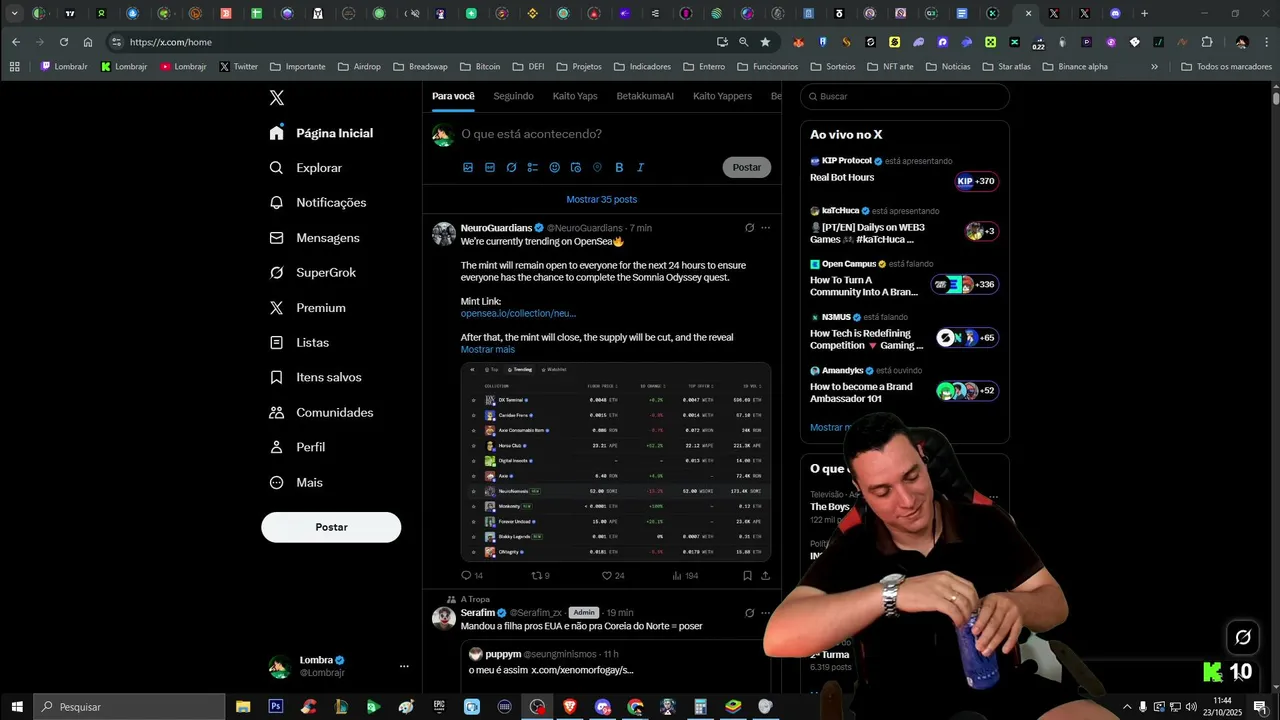Ask Grok about the NeuroGuardians post
This screenshot has height=720, width=1280.
point(749,228)
